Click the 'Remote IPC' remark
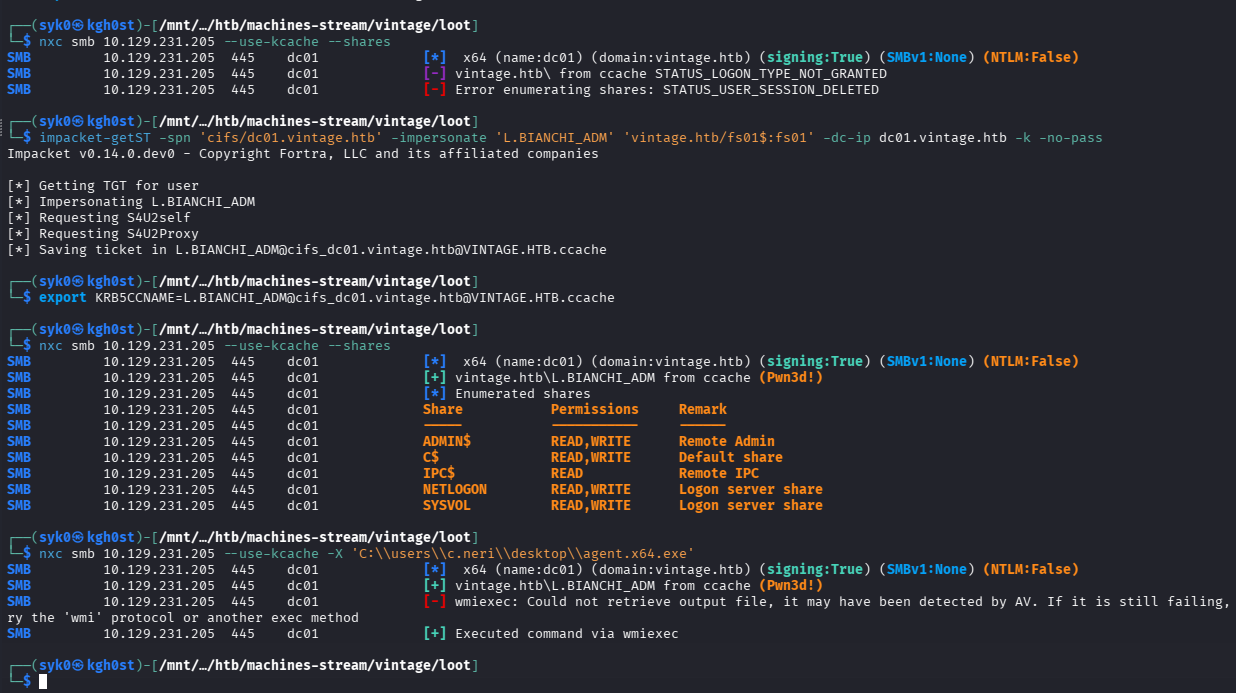The height and width of the screenshot is (693, 1236). (719, 473)
